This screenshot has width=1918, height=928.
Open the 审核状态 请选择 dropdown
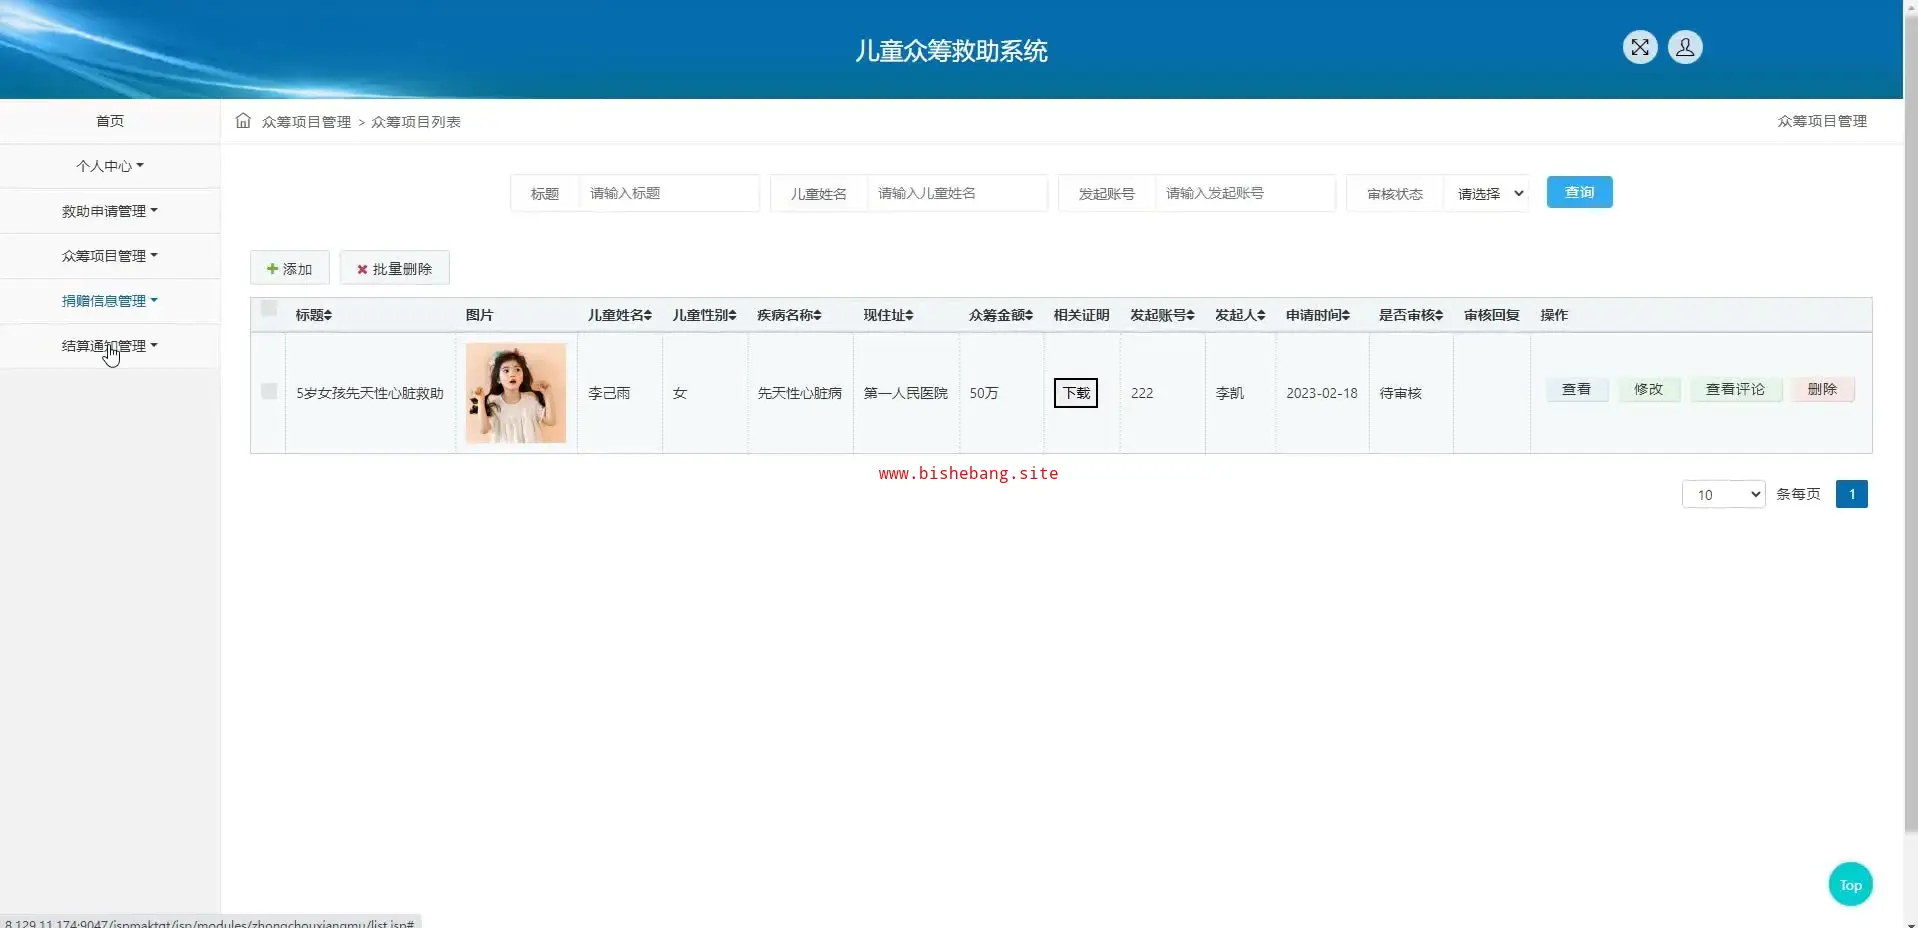1489,193
